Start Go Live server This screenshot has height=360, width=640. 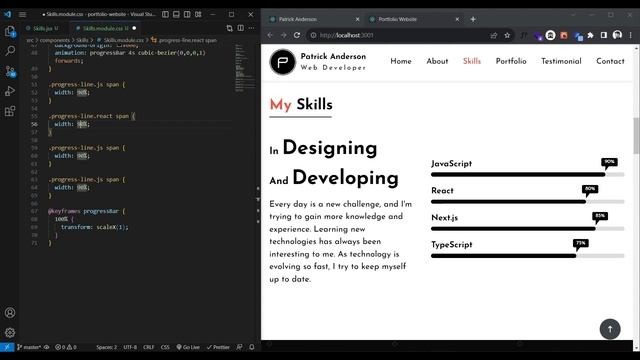point(188,347)
